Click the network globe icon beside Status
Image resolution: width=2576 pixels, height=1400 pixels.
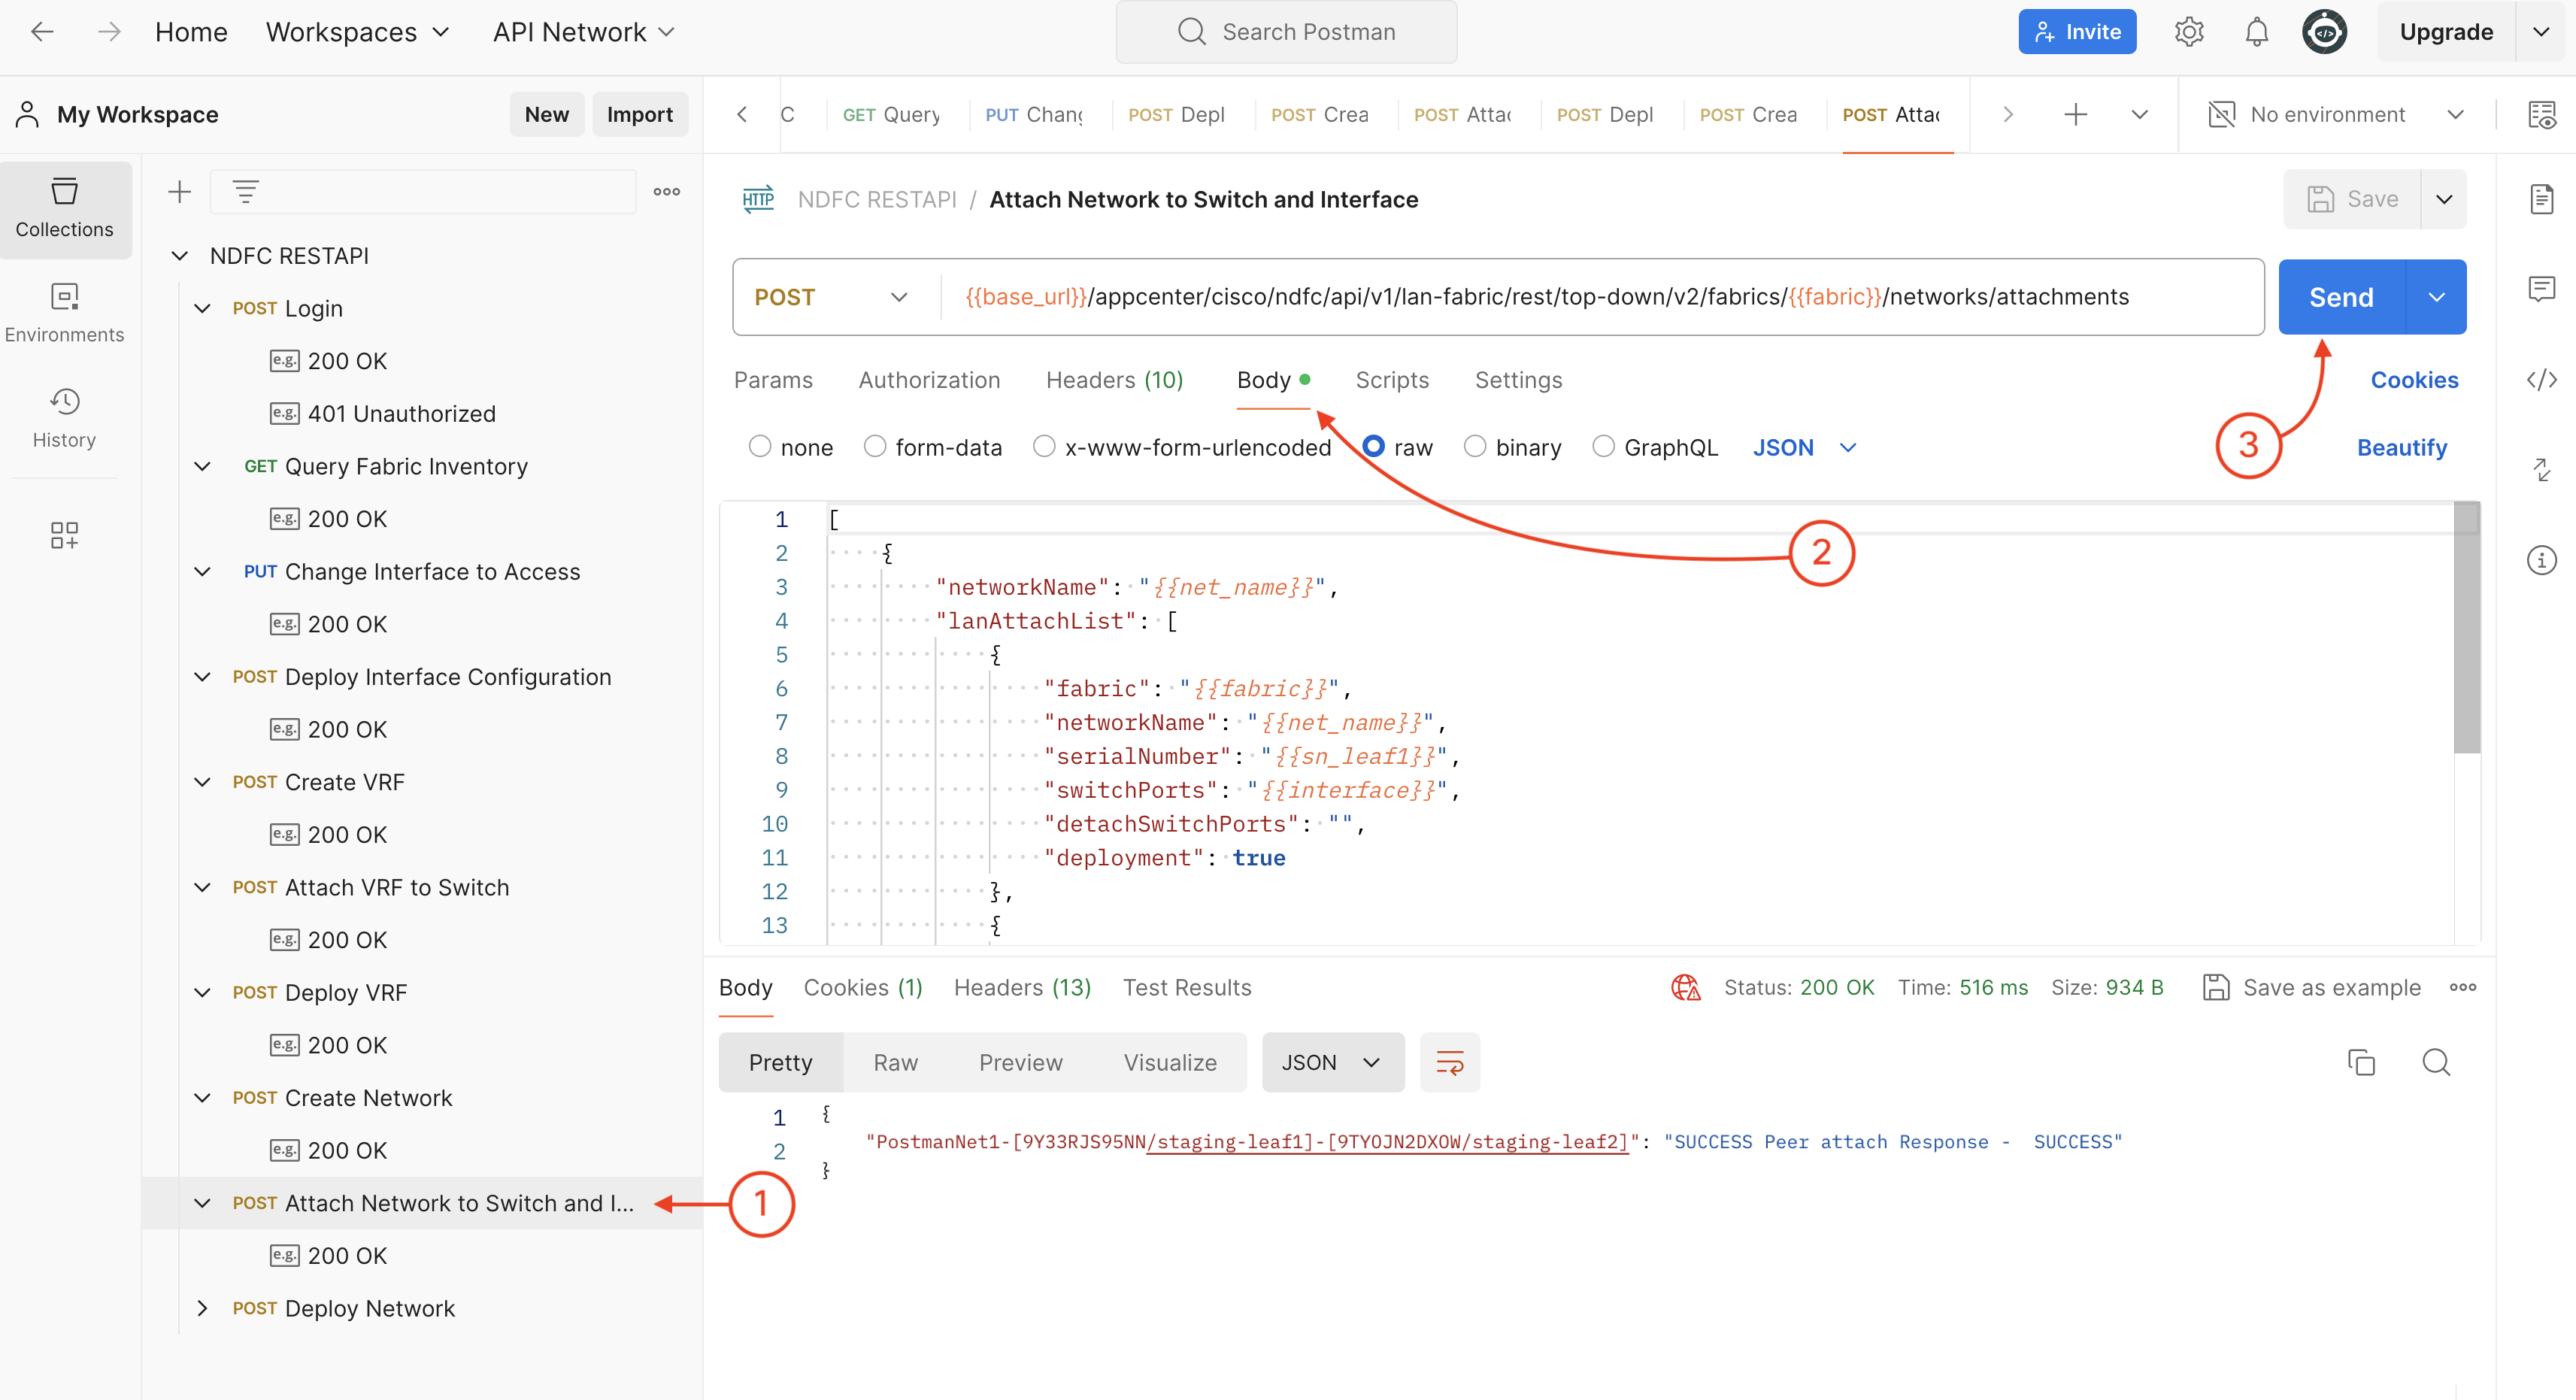(1685, 988)
